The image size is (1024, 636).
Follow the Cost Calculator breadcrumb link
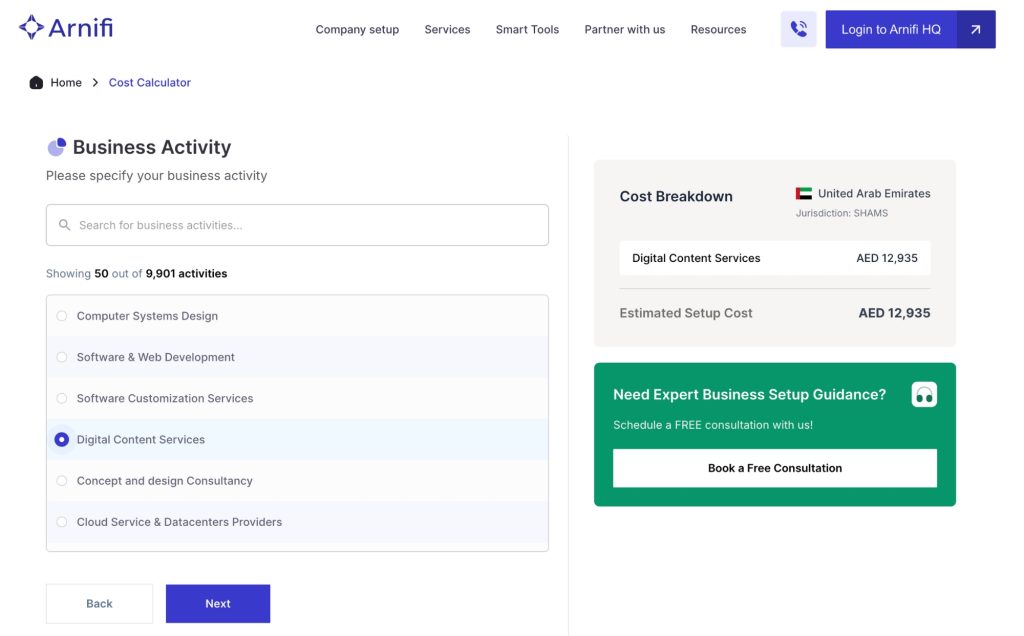pyautogui.click(x=149, y=82)
